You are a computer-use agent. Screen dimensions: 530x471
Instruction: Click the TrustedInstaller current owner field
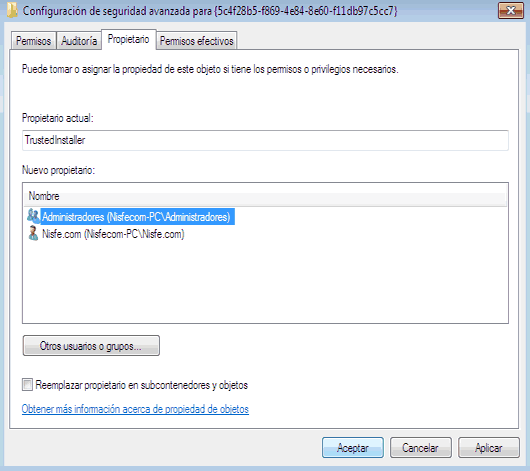coord(265,140)
